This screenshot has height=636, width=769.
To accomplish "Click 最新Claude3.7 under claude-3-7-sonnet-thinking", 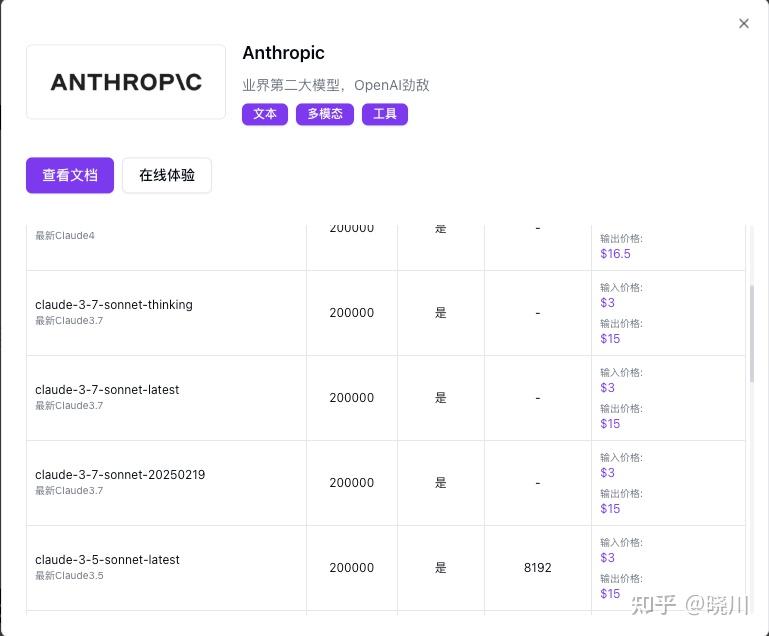I will tap(69, 320).
